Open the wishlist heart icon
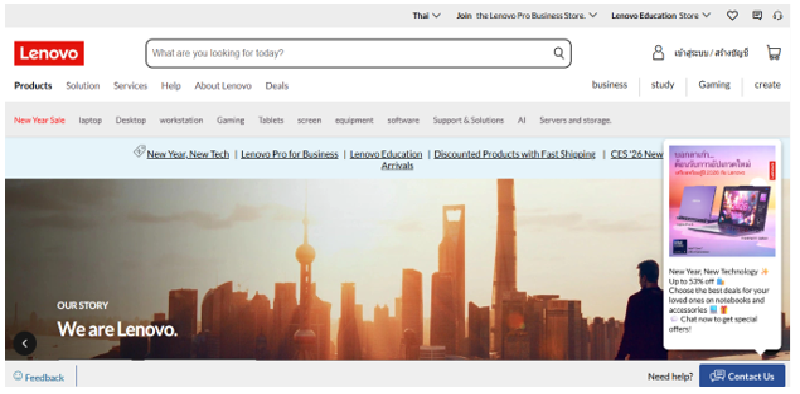The image size is (800, 394). pyautogui.click(x=732, y=16)
